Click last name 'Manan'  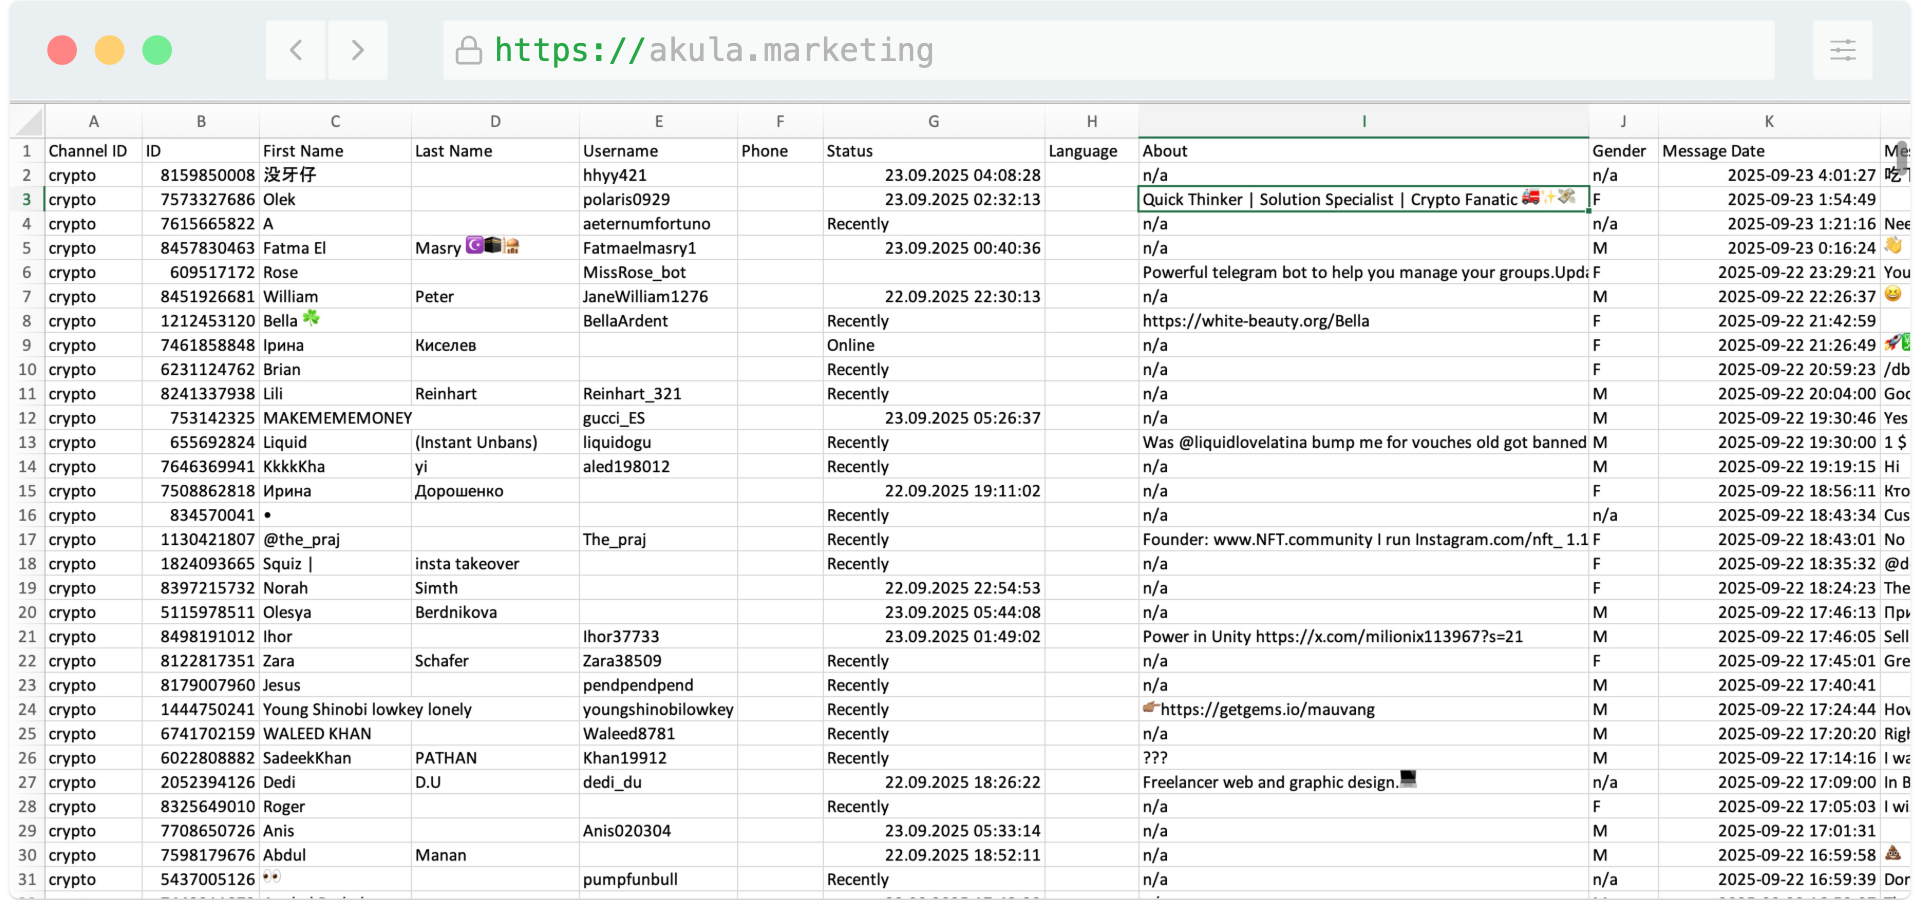(495, 855)
